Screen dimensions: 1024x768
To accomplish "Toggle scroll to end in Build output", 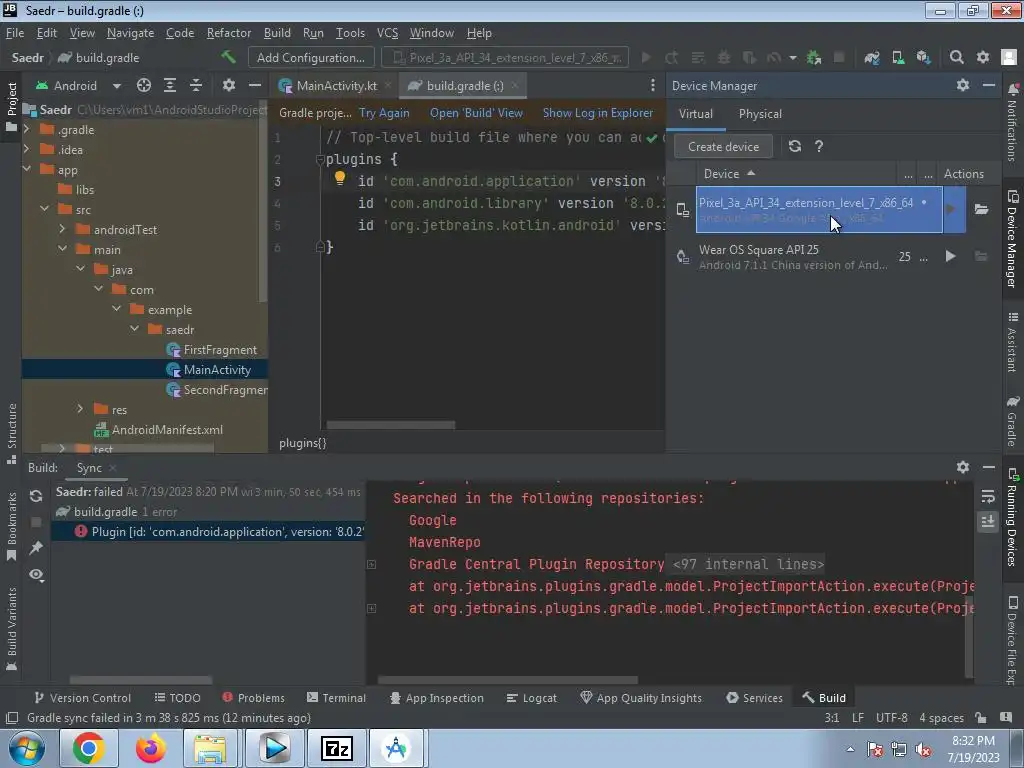I will point(987,521).
